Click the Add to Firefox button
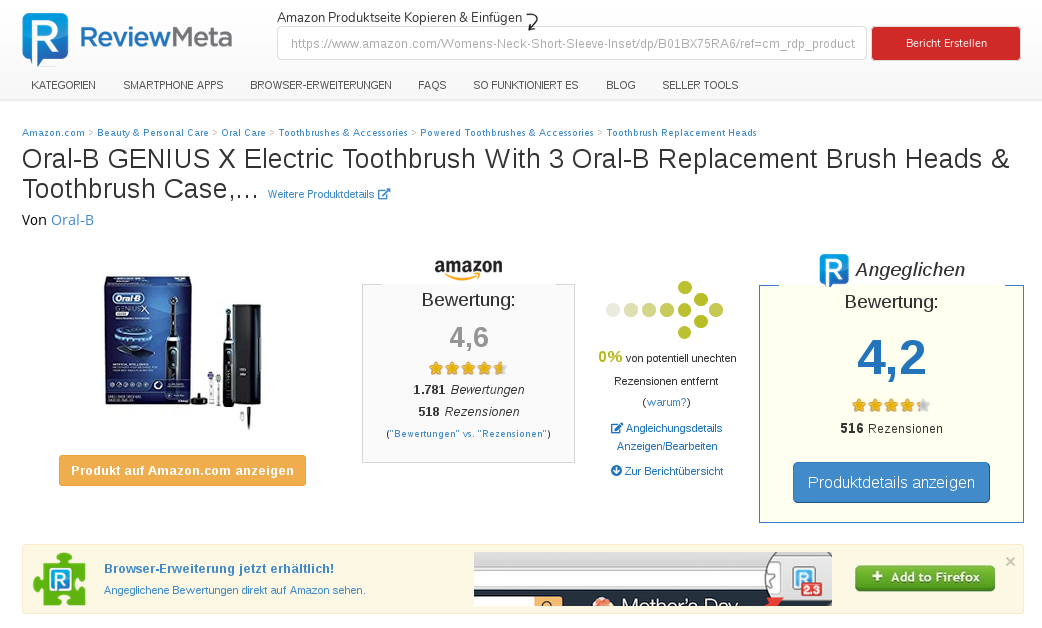The height and width of the screenshot is (628, 1042). point(925,577)
